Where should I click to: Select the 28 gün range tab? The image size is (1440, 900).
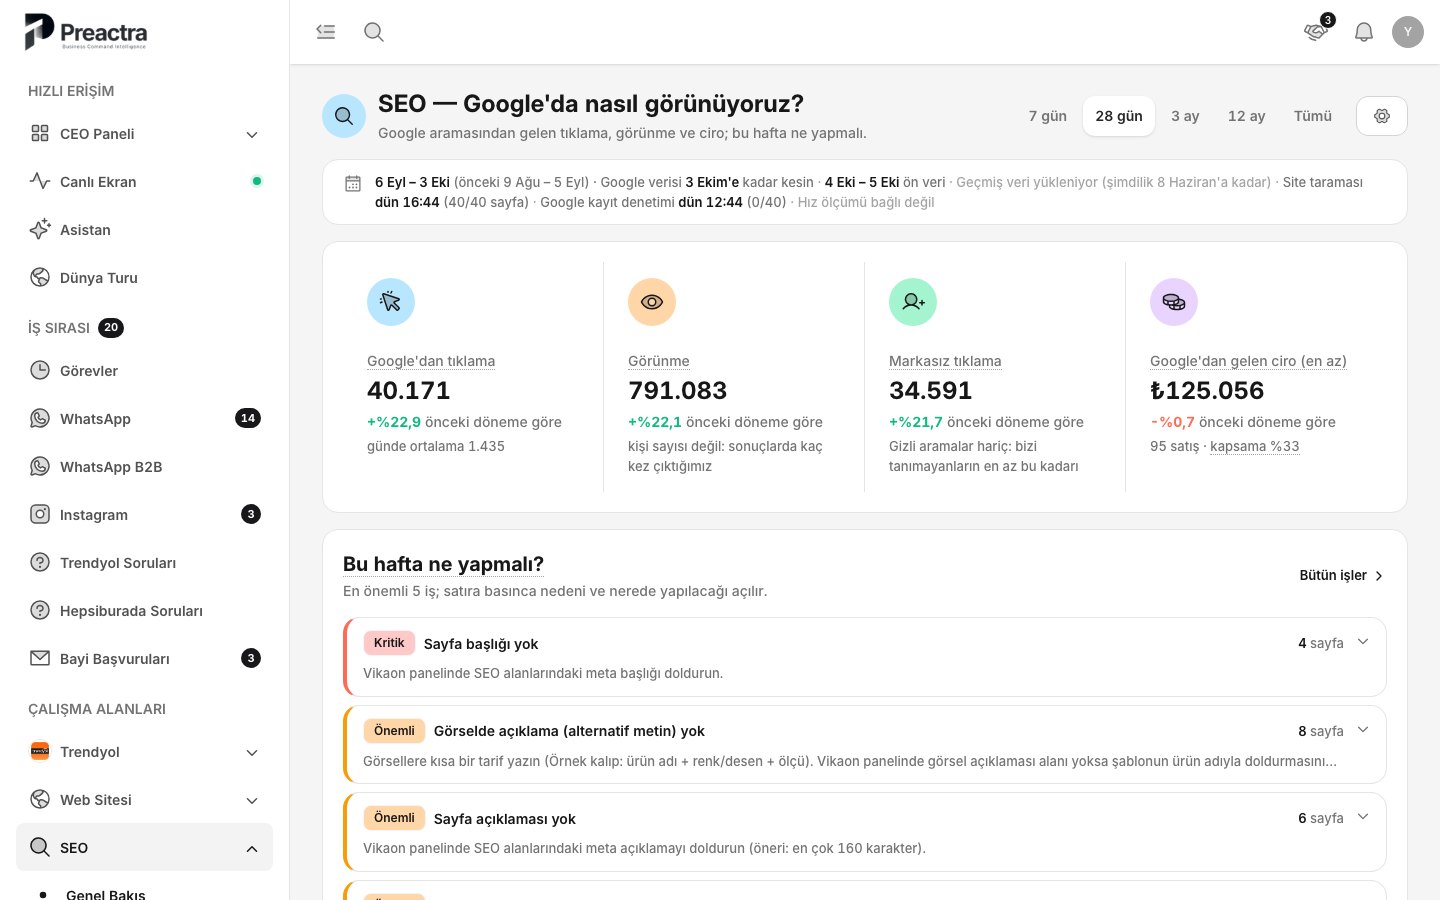1119,116
